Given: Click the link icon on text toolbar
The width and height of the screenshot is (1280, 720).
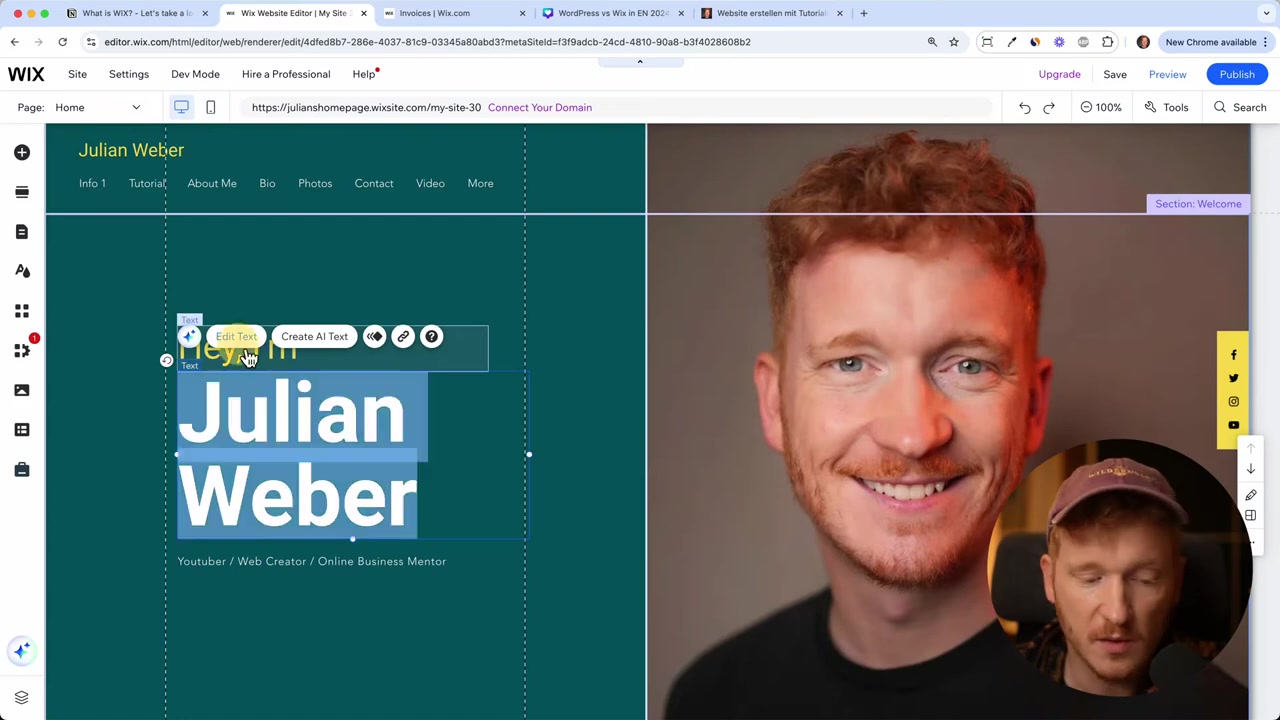Looking at the screenshot, I should click(403, 336).
